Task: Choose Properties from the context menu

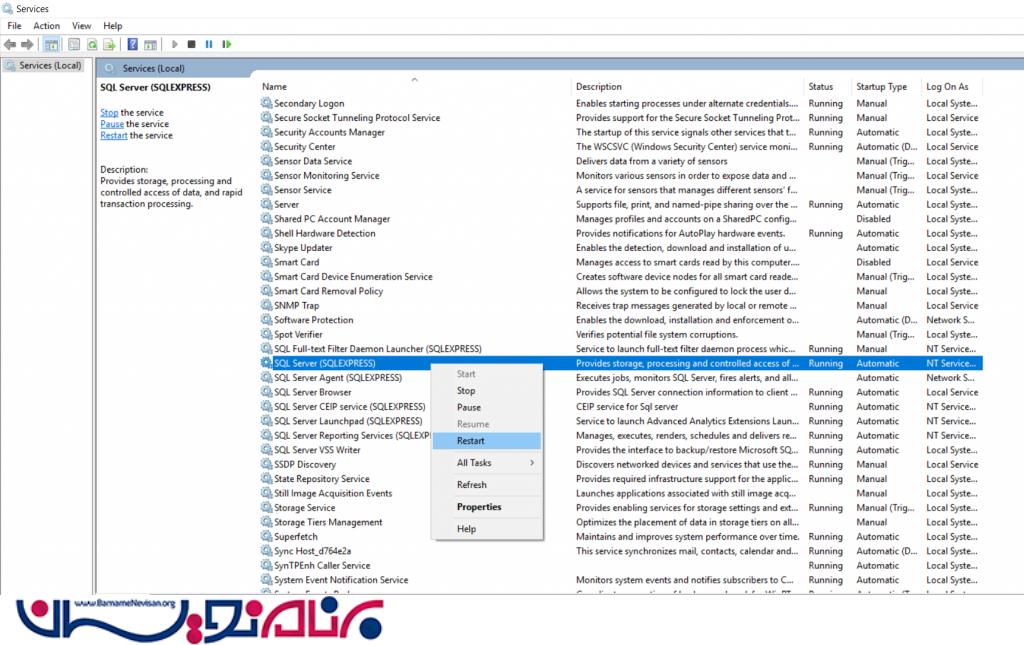Action: pos(487,507)
